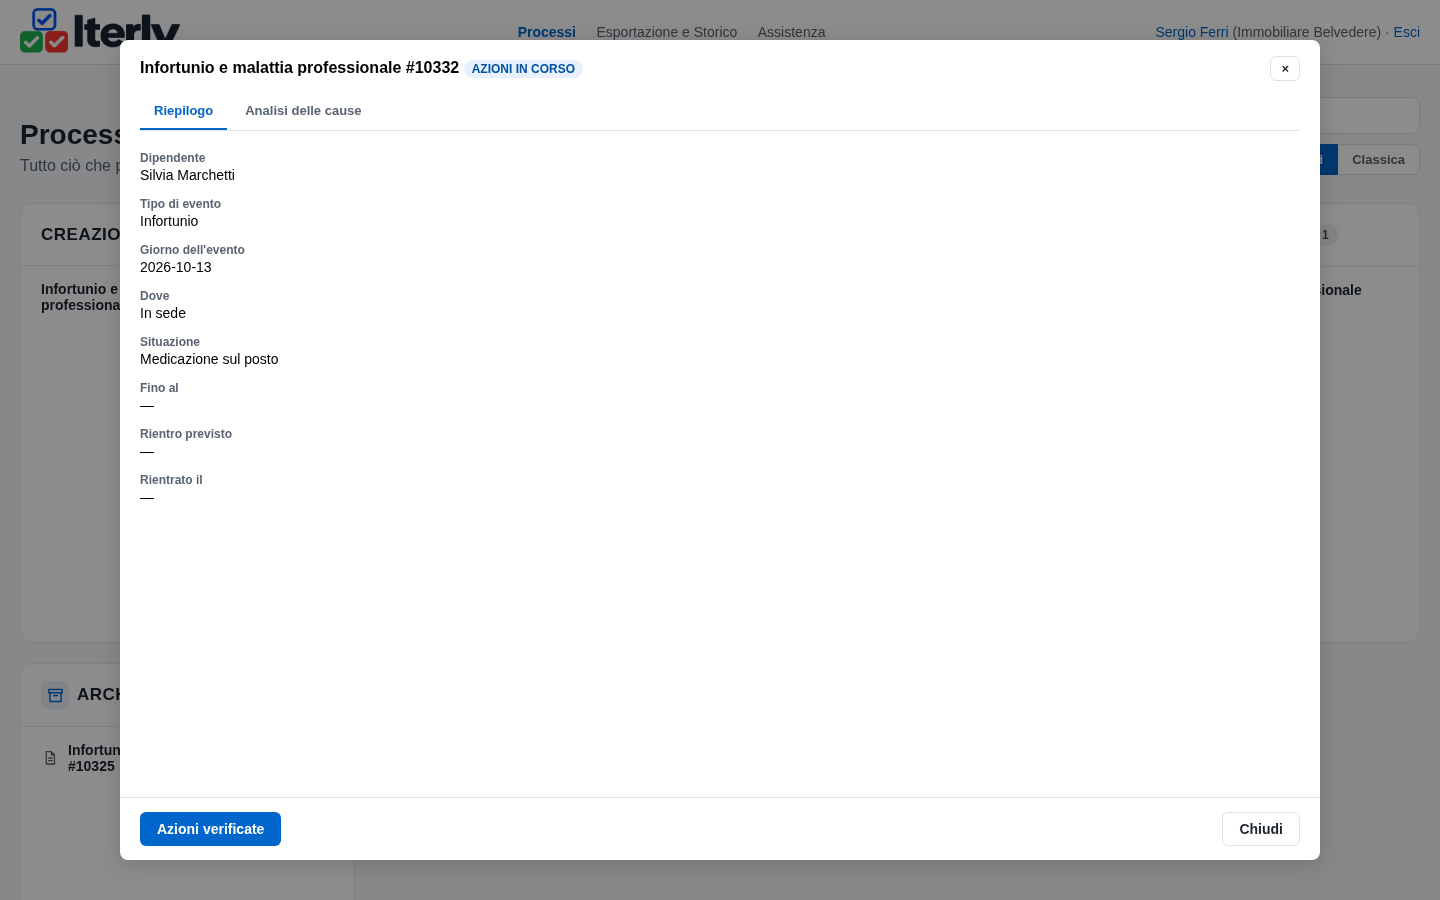Switch to the Riepilogo tab

coord(183,111)
